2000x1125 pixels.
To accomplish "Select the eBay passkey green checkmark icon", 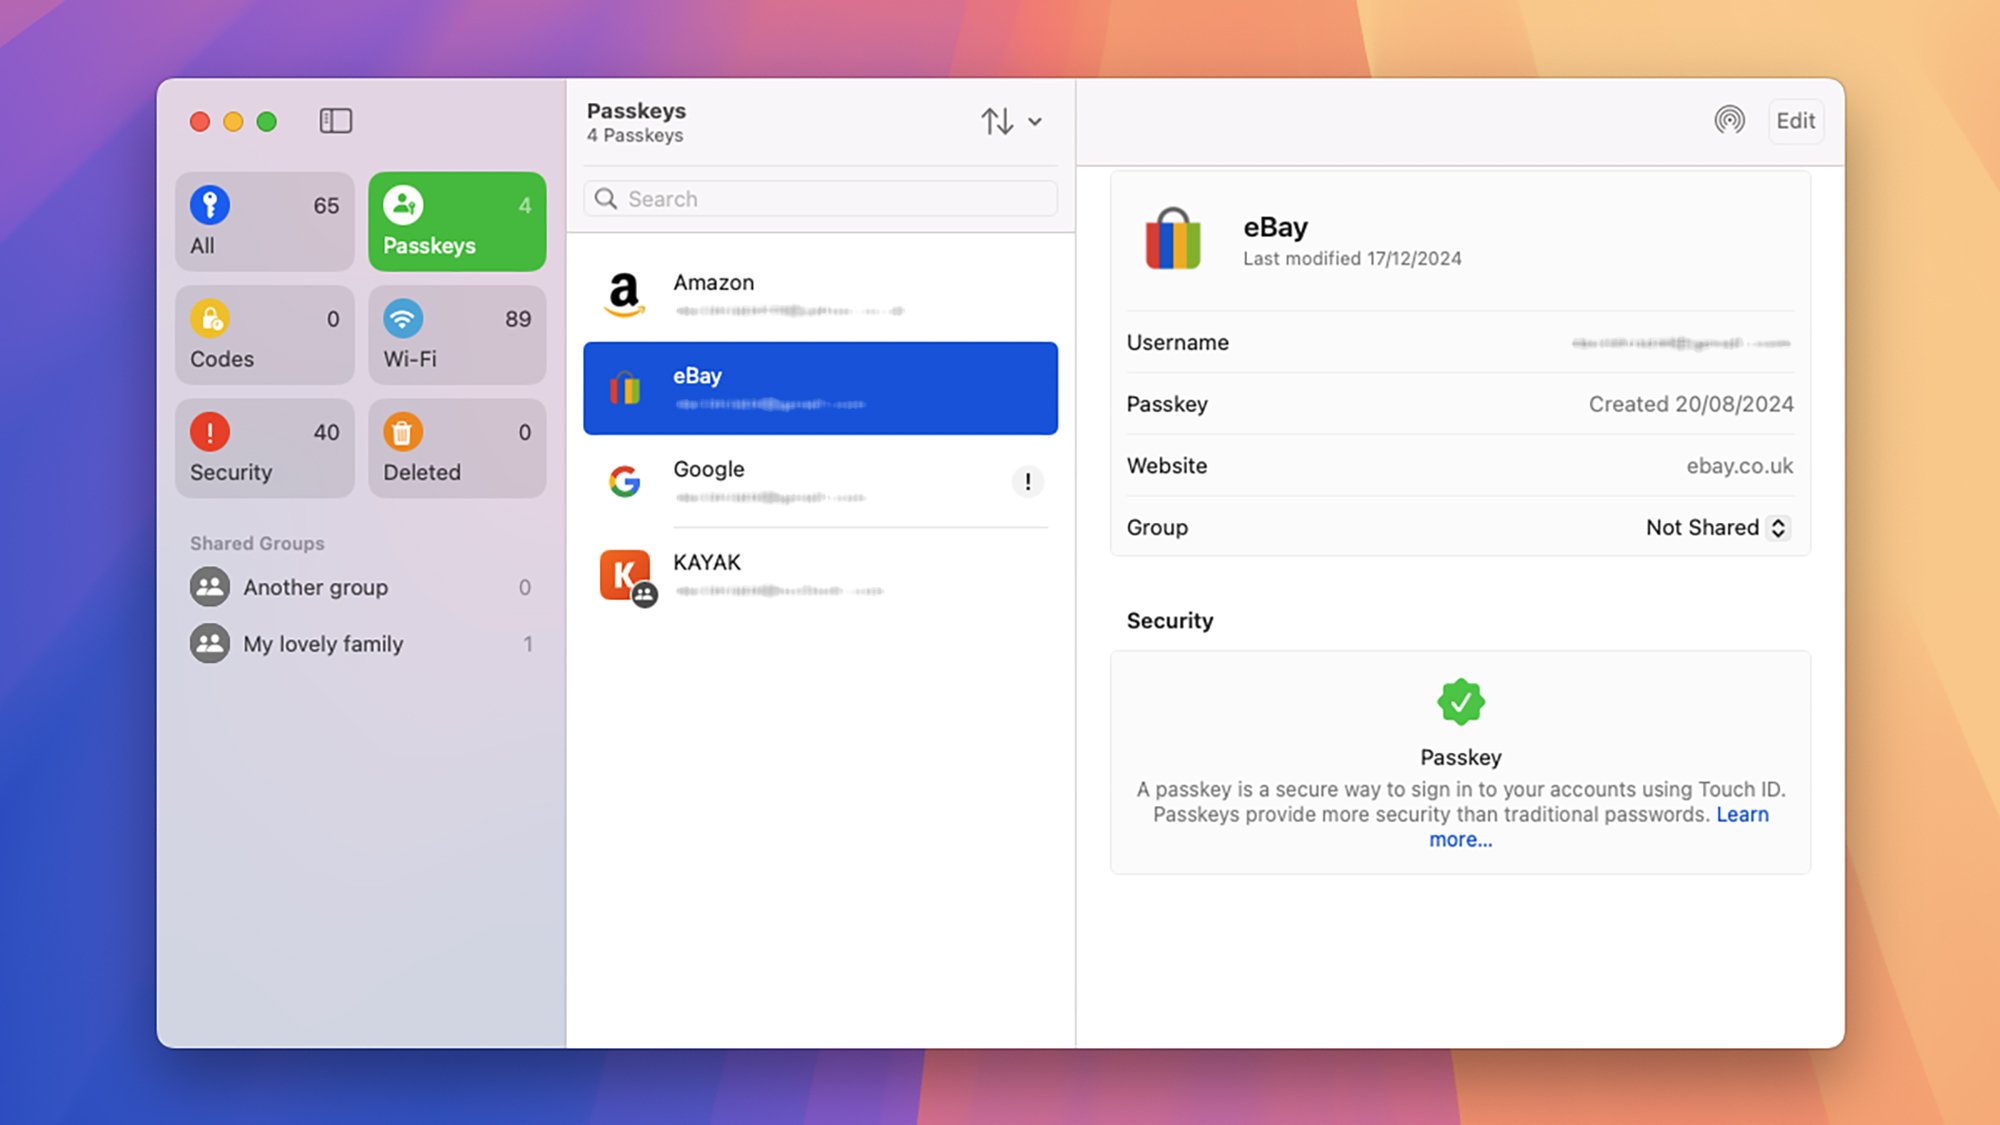I will click(x=1460, y=702).
